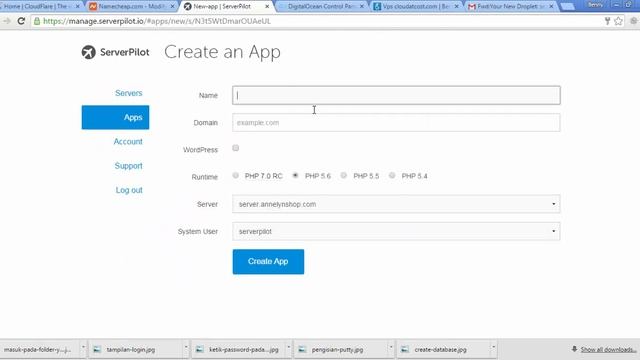Close the Gmail Find Your New Droplet tab

point(551,7)
